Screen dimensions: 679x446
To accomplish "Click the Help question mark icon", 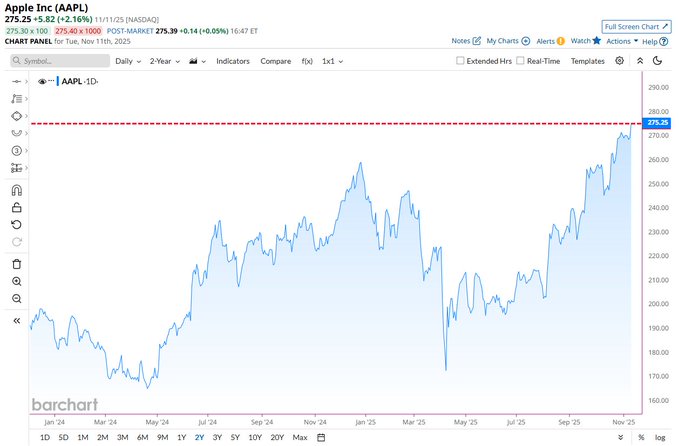I will coord(663,42).
